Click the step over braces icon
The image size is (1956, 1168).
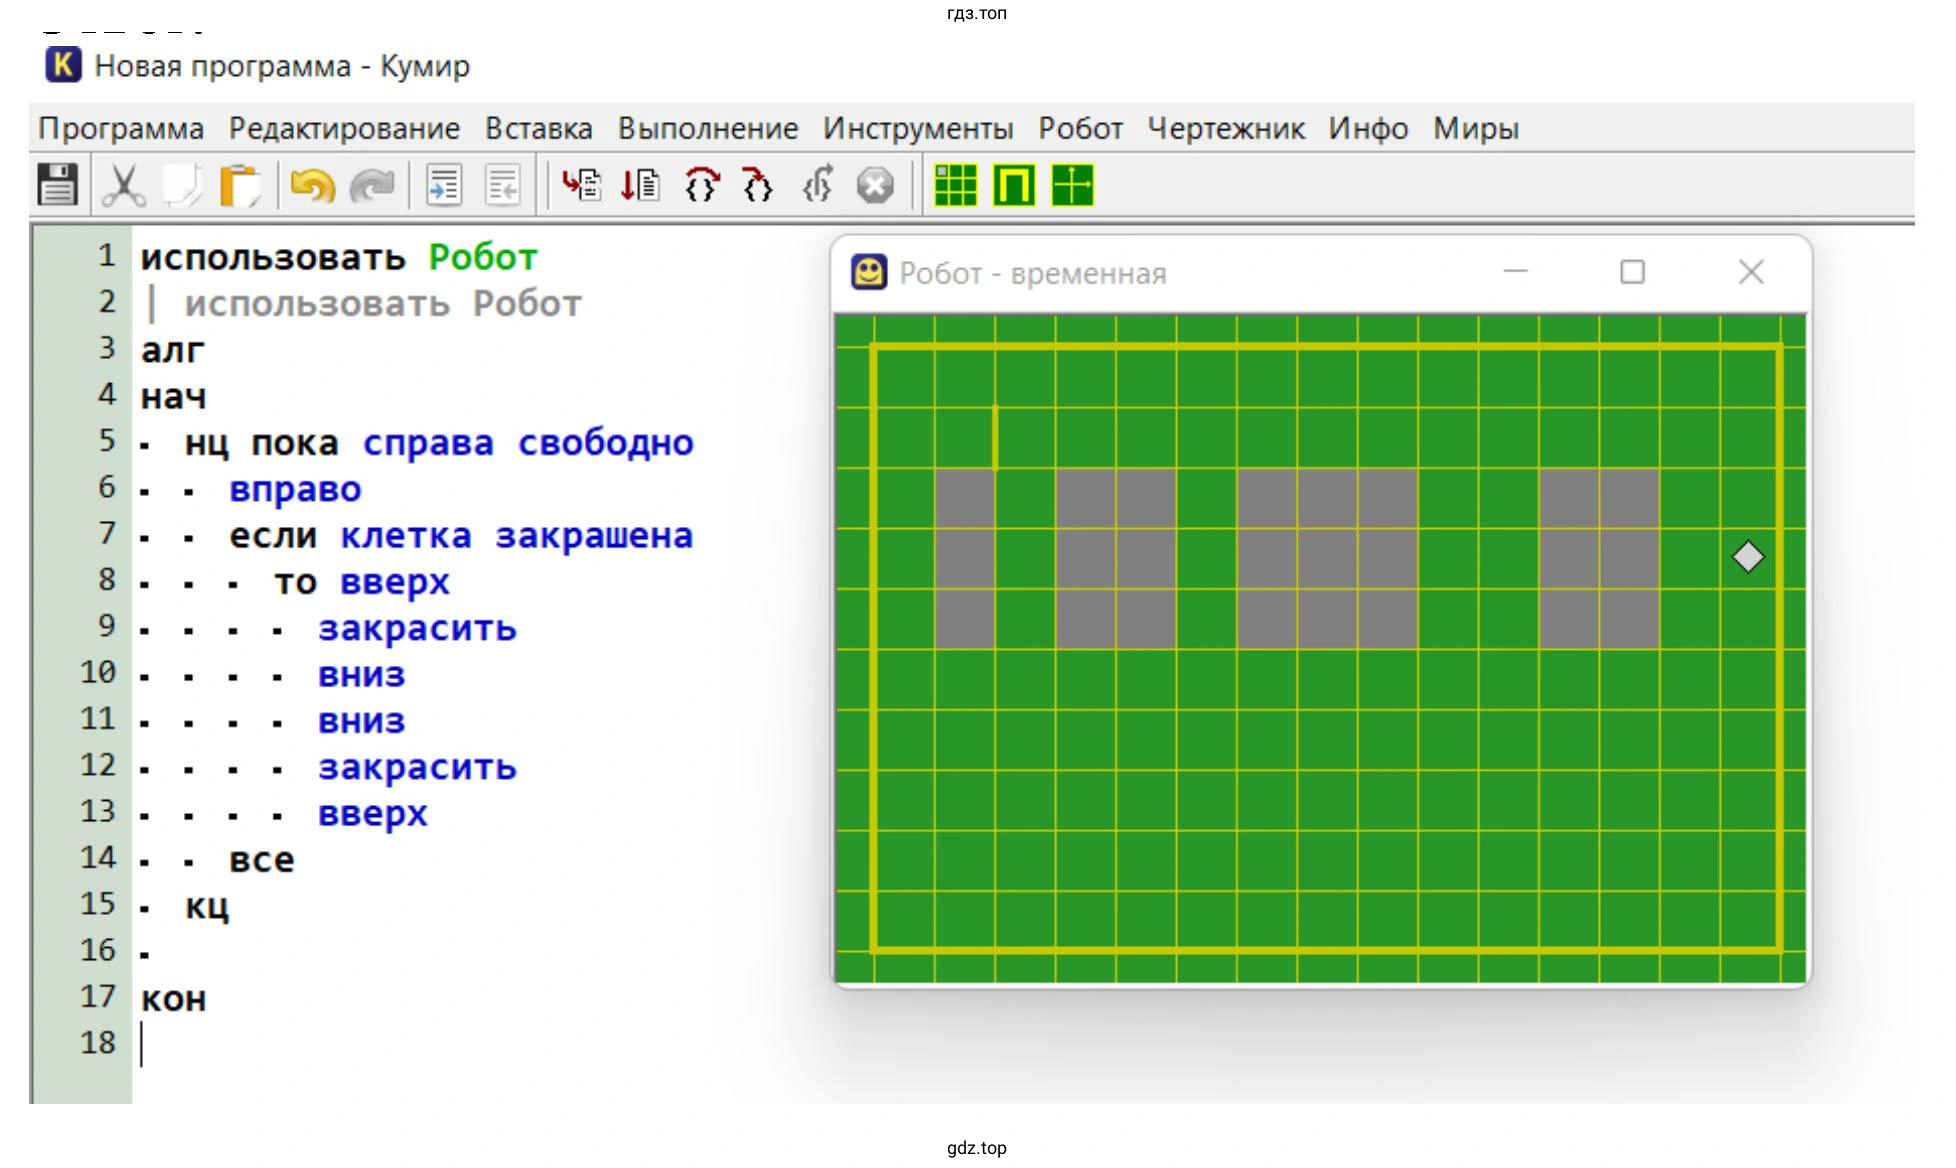[701, 185]
